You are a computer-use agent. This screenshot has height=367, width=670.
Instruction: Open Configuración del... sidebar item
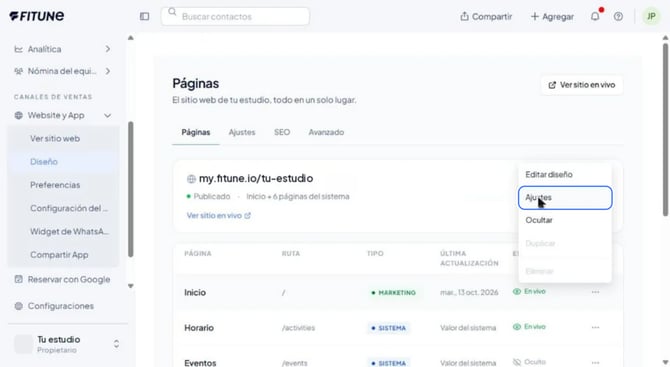(x=63, y=208)
